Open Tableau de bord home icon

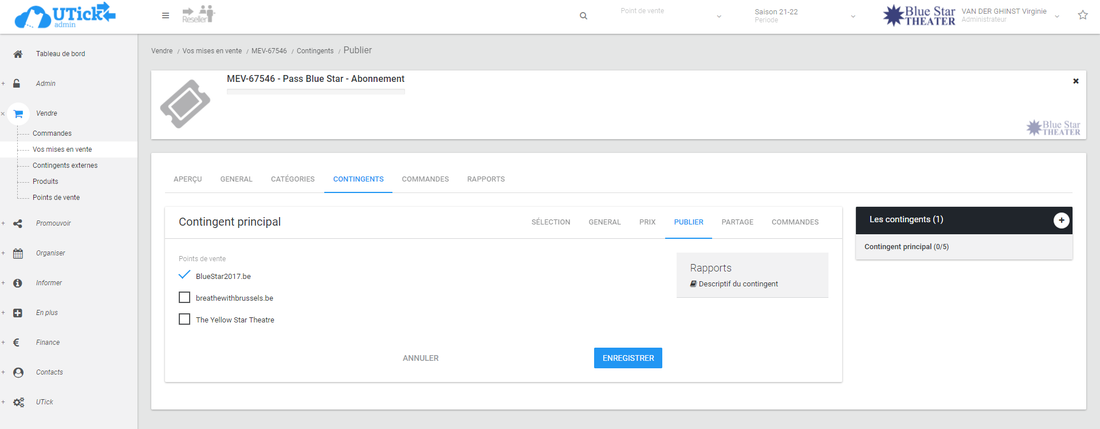tap(18, 54)
